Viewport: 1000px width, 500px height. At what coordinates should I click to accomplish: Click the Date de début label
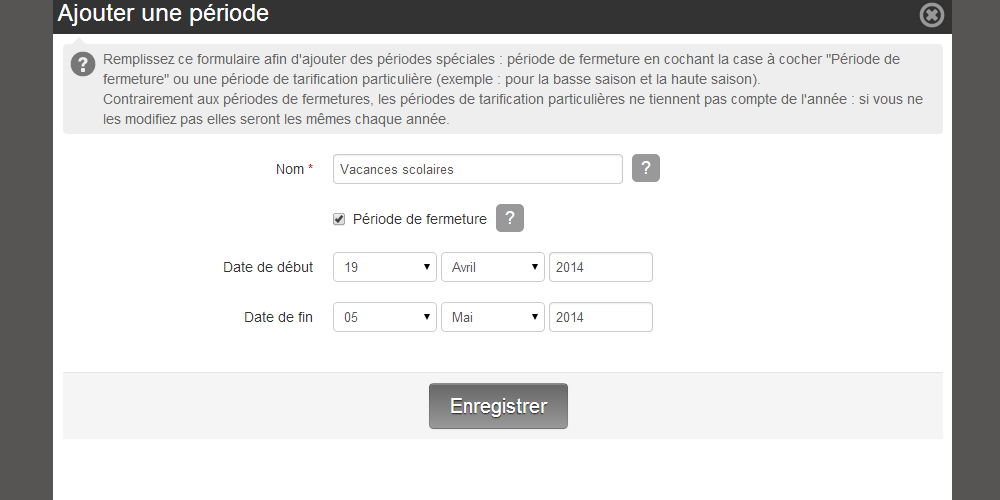pos(268,267)
